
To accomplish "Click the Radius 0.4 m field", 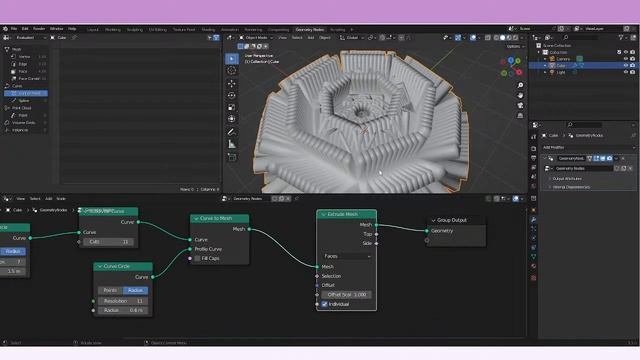I will click(123, 310).
